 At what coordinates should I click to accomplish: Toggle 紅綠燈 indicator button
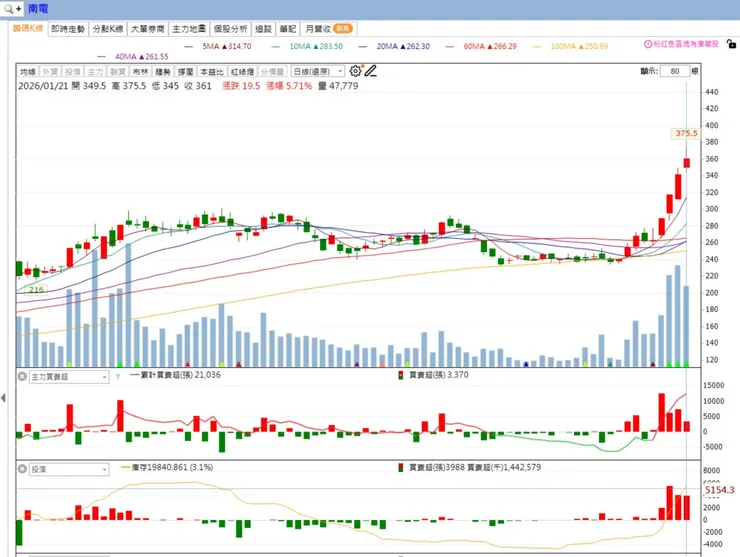point(243,72)
